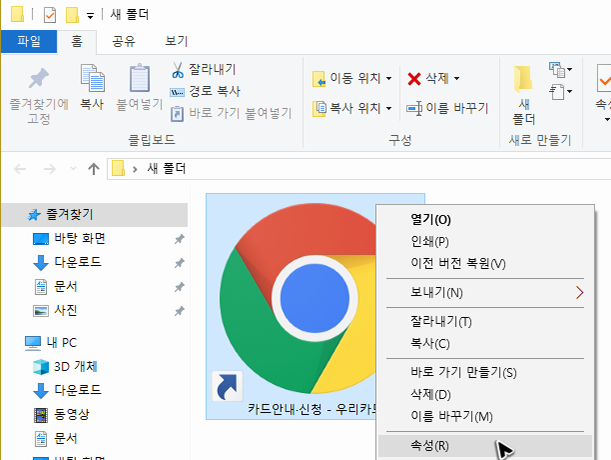Click the file name 카드안내·신청 - 우리카드
This screenshot has height=460, width=611.
point(312,409)
